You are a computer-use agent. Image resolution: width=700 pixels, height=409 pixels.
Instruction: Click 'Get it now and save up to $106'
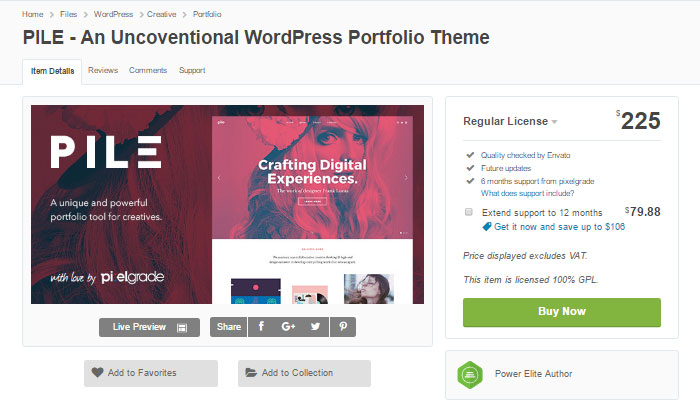tap(559, 227)
